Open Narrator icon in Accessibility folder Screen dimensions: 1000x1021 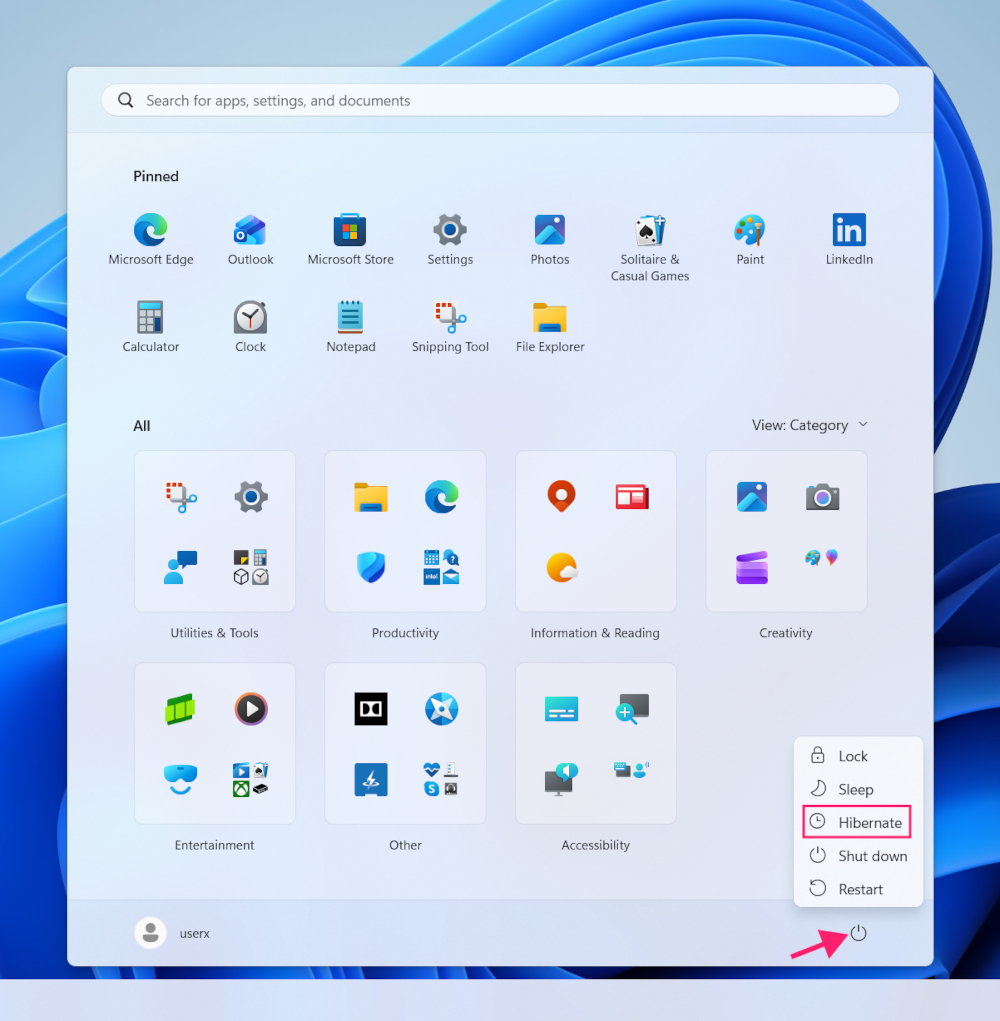tap(561, 779)
